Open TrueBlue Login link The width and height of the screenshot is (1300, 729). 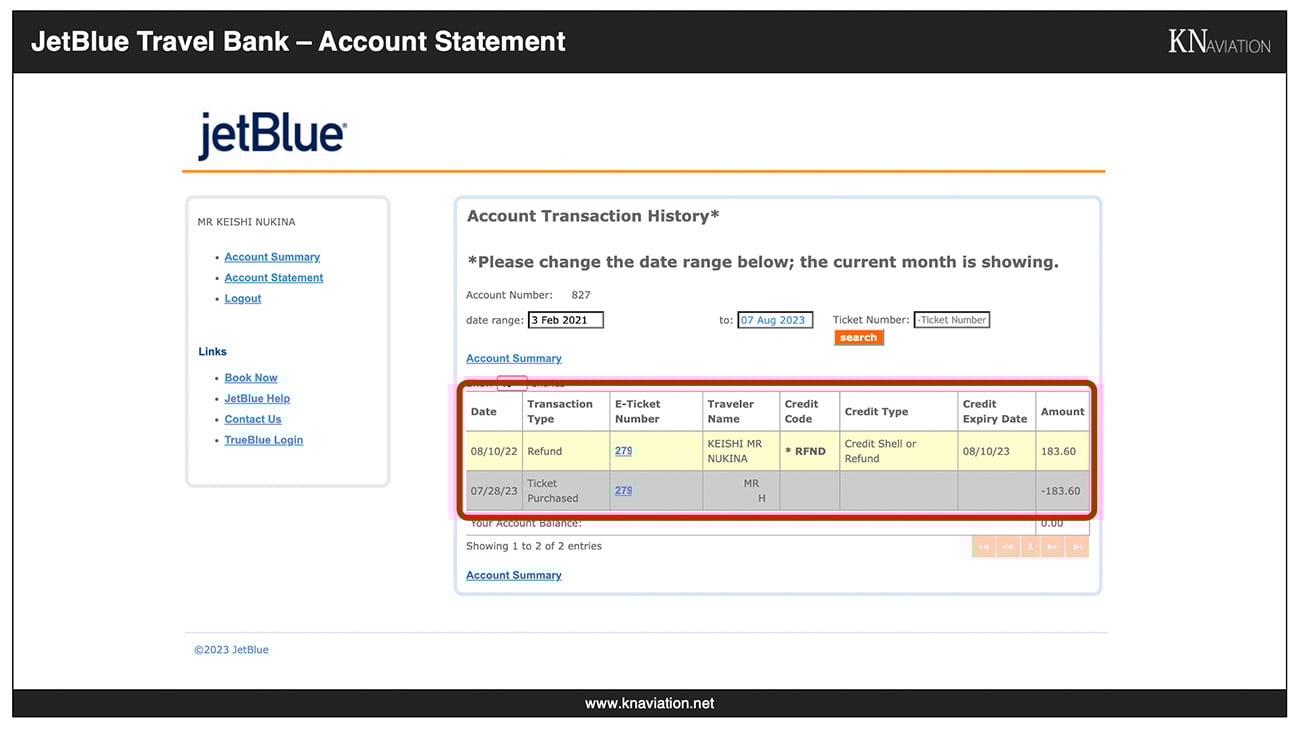coord(264,440)
